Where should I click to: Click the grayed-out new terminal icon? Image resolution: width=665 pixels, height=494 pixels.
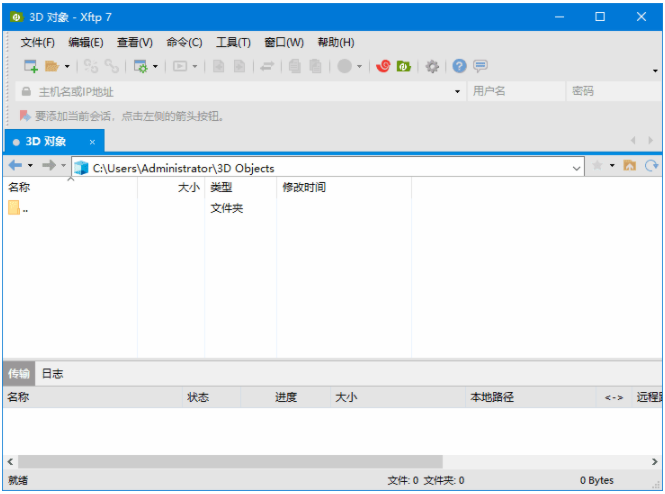[180, 66]
